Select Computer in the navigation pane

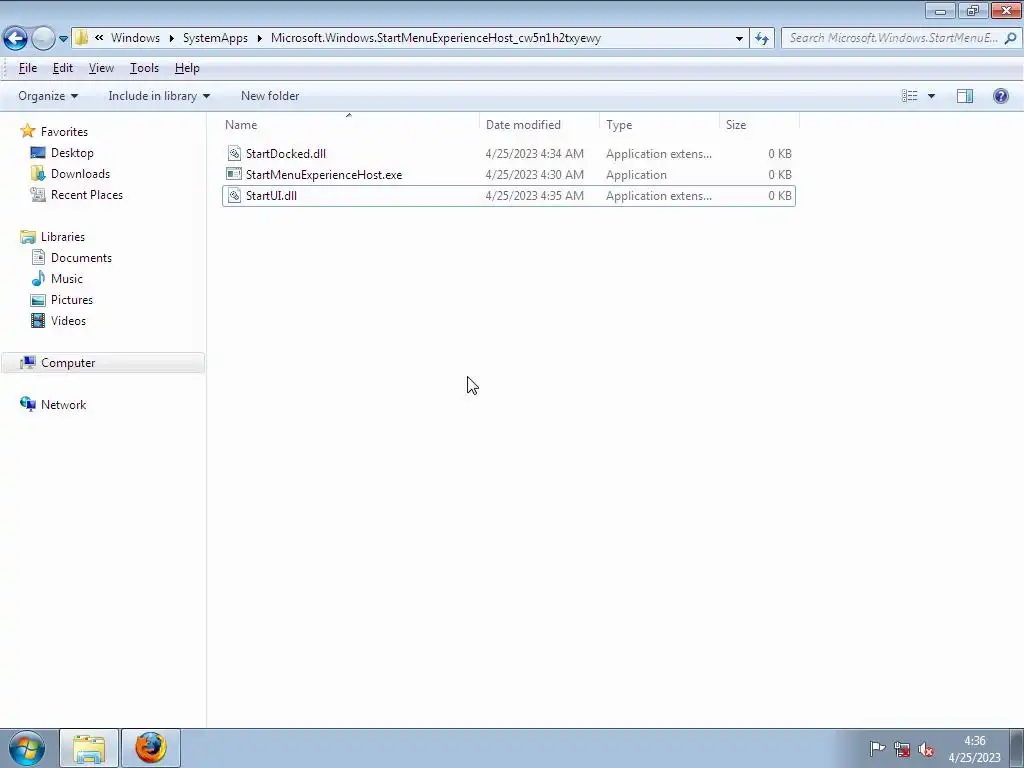pos(68,362)
